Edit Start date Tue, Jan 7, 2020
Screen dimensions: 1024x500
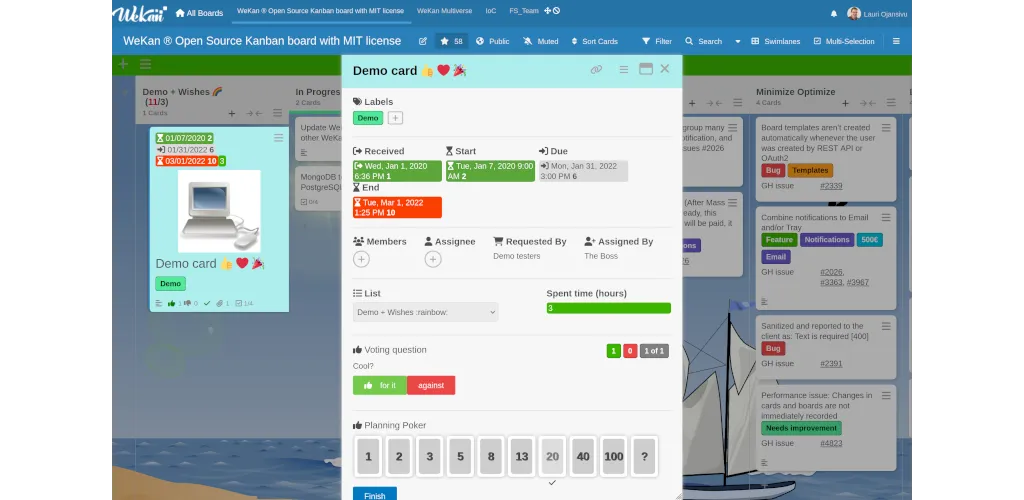(x=490, y=171)
